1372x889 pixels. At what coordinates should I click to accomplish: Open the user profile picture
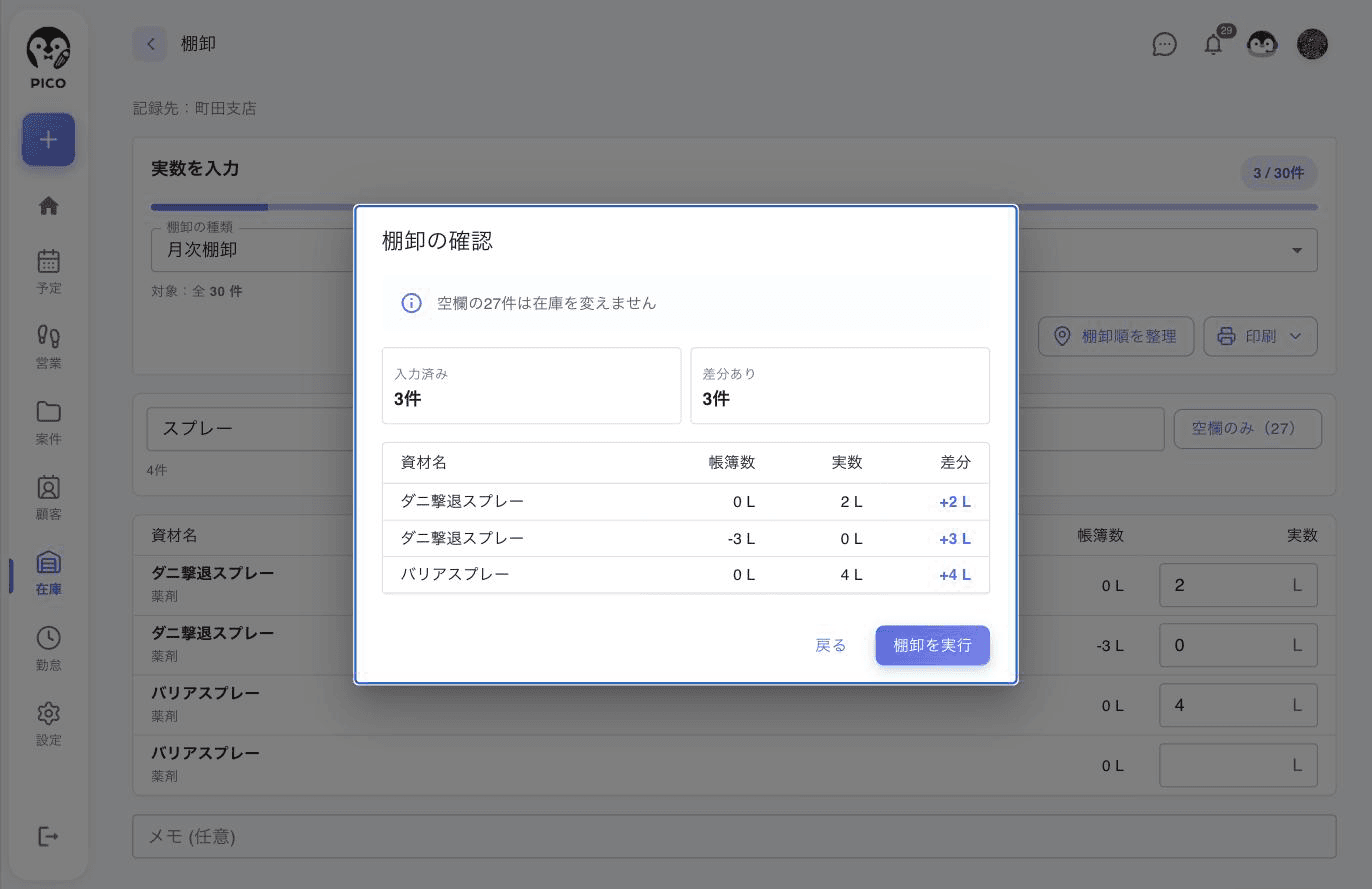[1312, 44]
